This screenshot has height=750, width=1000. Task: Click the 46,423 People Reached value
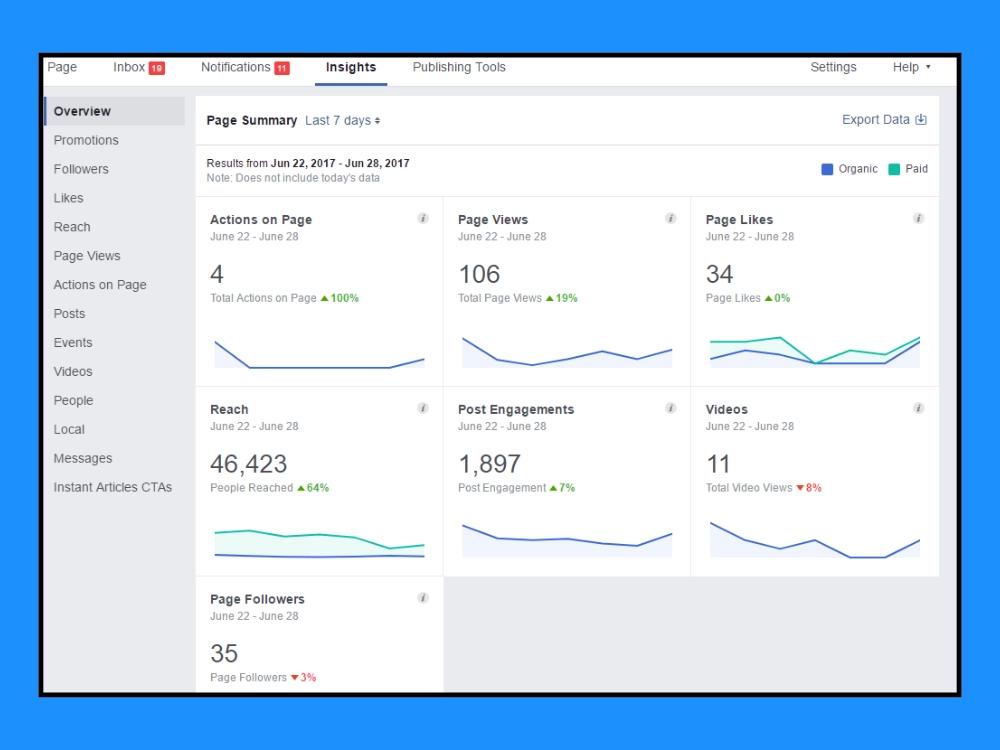[x=249, y=464]
